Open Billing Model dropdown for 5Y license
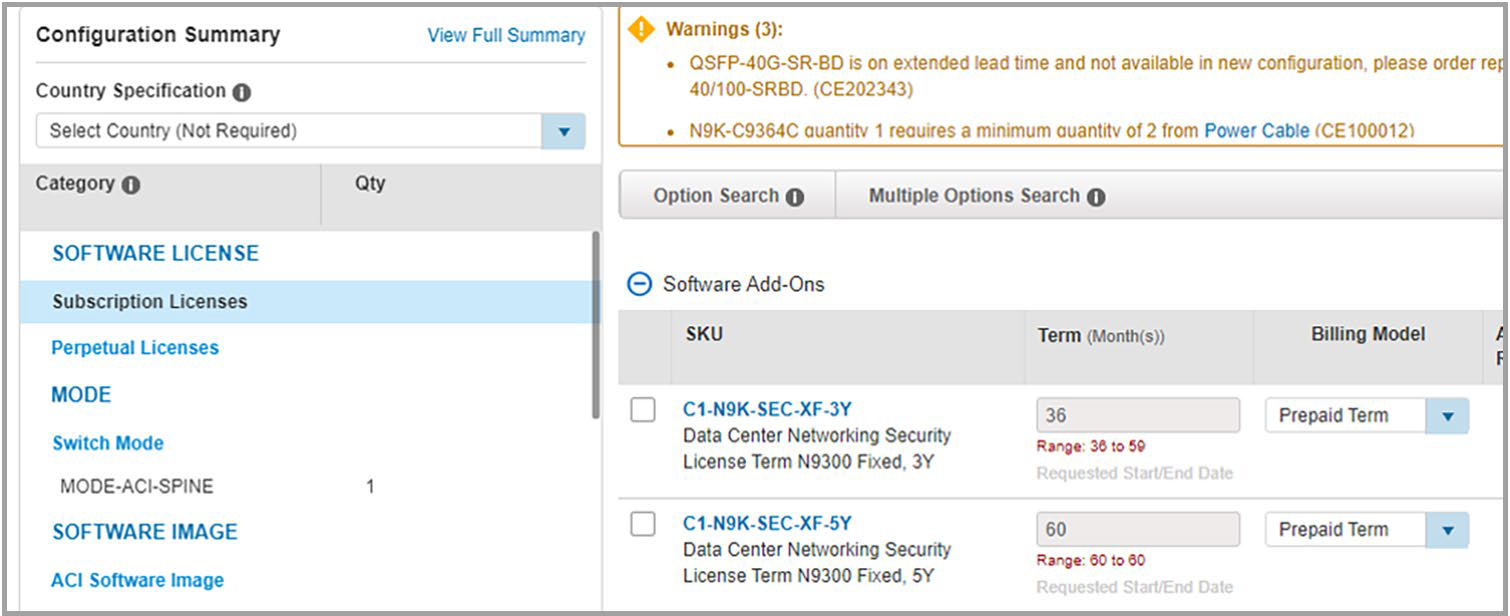The height and width of the screenshot is (616, 1510). coord(1447,530)
